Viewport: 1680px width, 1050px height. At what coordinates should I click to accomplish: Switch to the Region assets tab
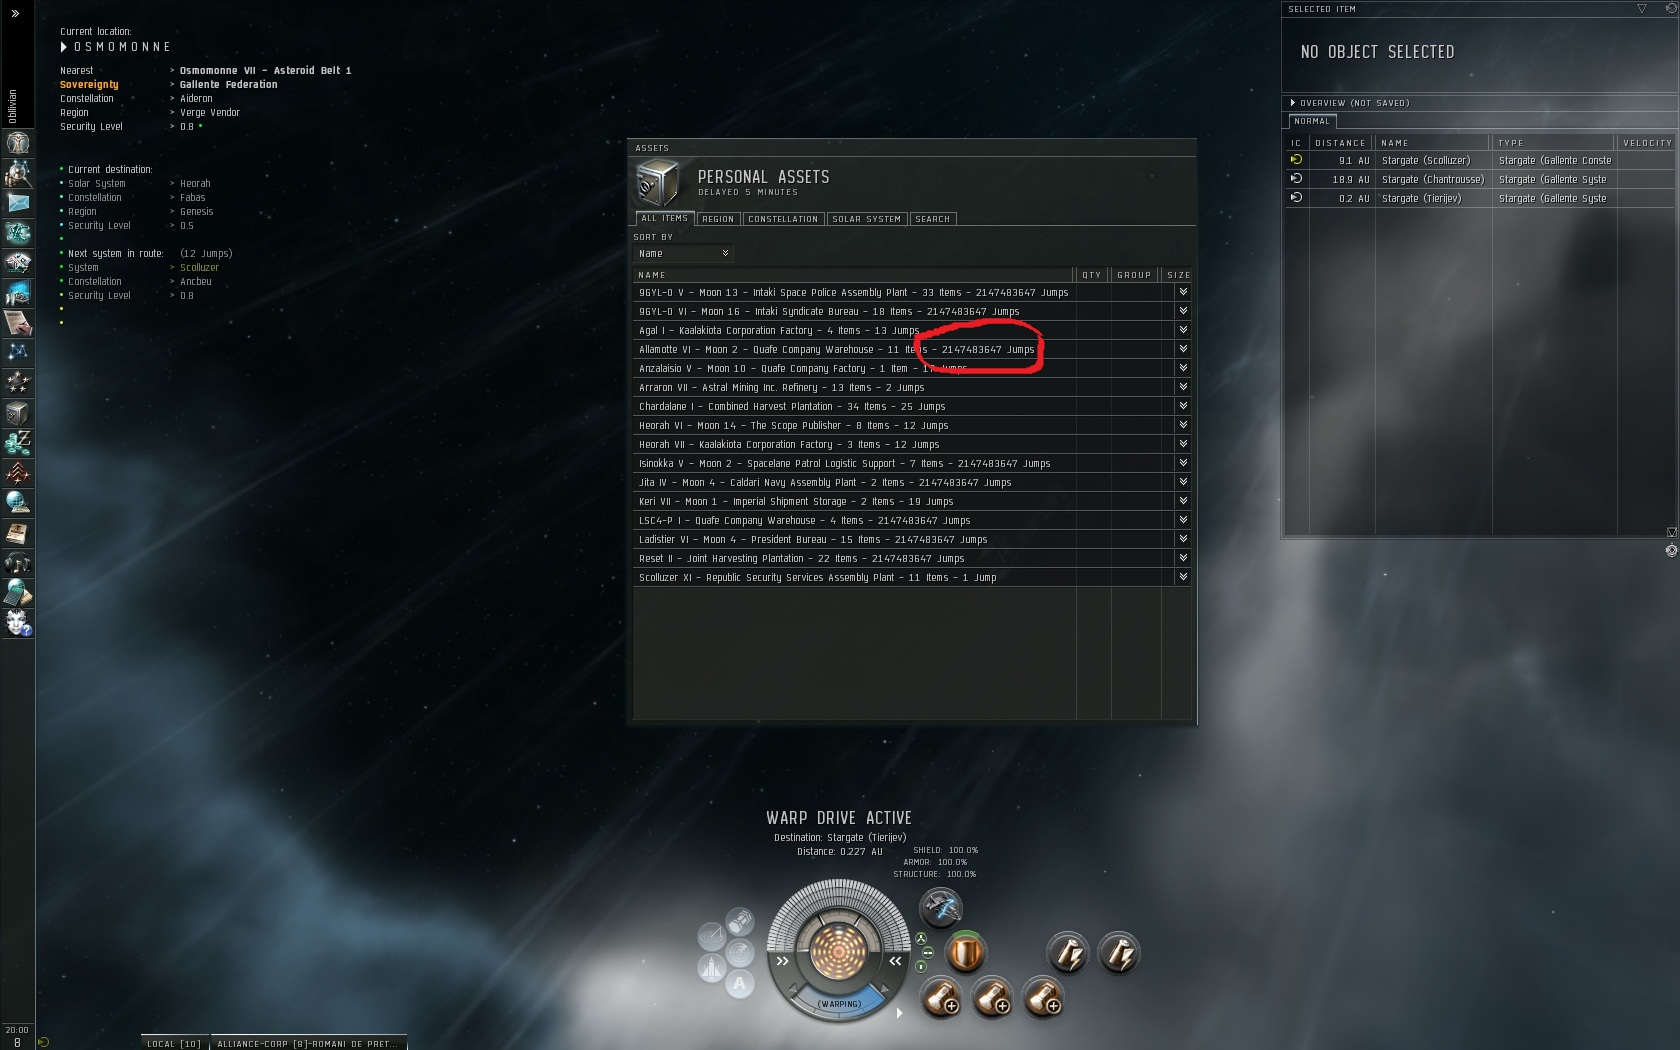pos(718,219)
